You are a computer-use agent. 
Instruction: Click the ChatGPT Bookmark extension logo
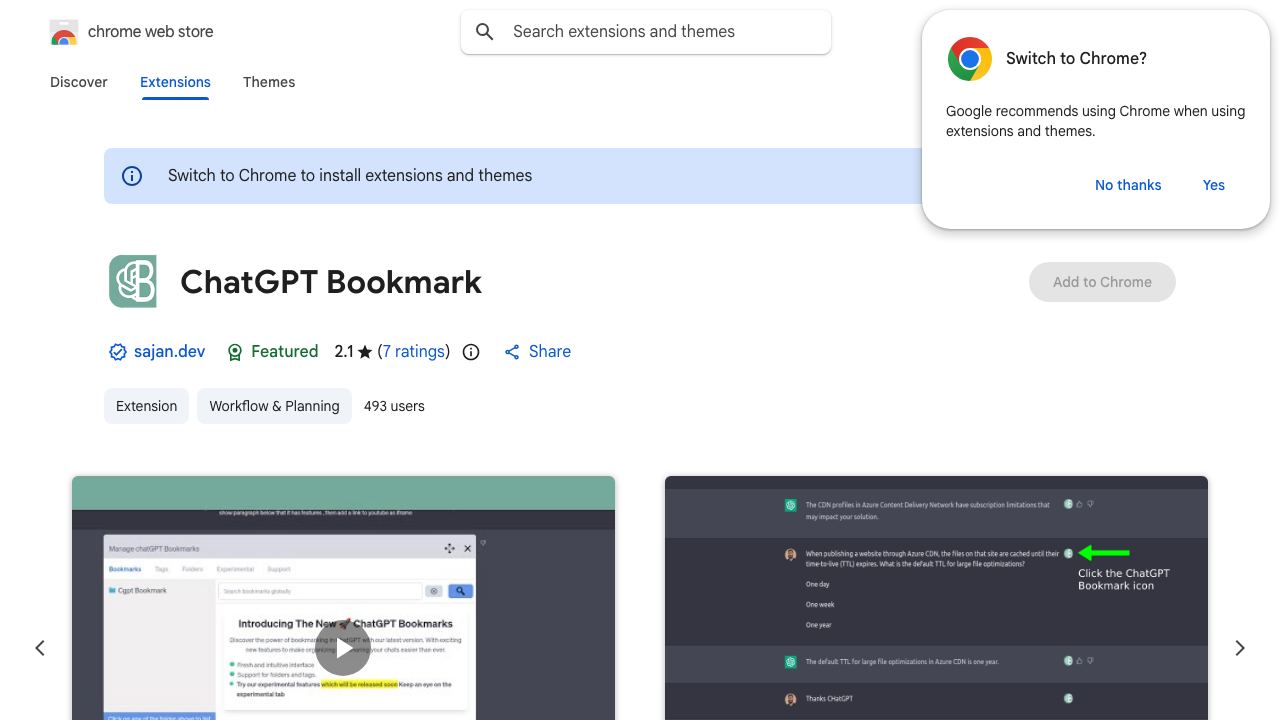133,281
